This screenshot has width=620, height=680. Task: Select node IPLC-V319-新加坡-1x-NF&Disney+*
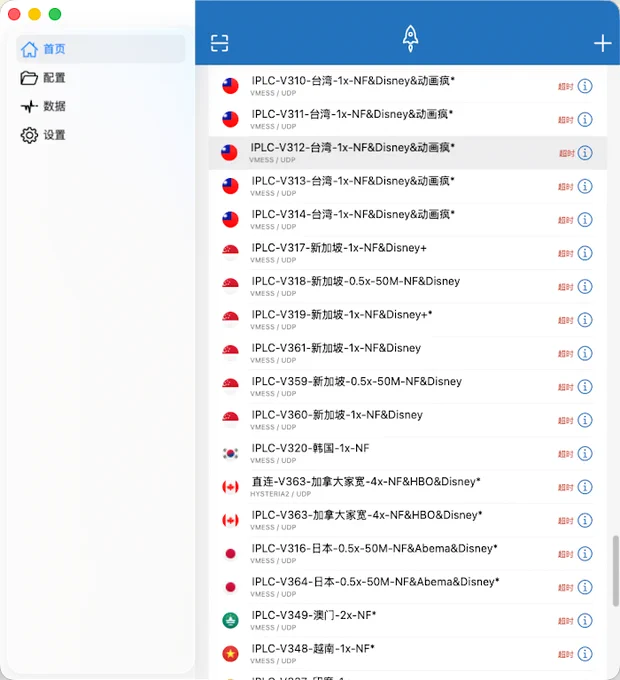[408, 320]
